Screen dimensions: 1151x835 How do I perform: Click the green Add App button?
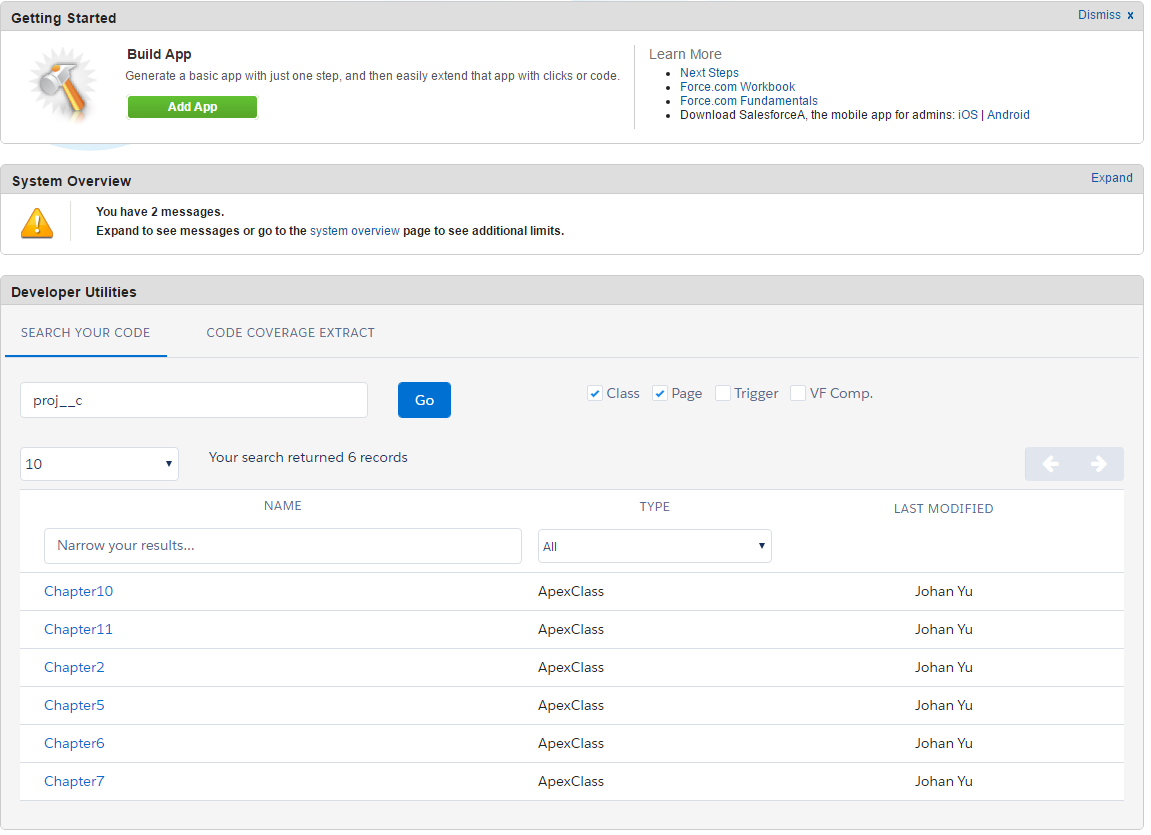click(x=192, y=107)
